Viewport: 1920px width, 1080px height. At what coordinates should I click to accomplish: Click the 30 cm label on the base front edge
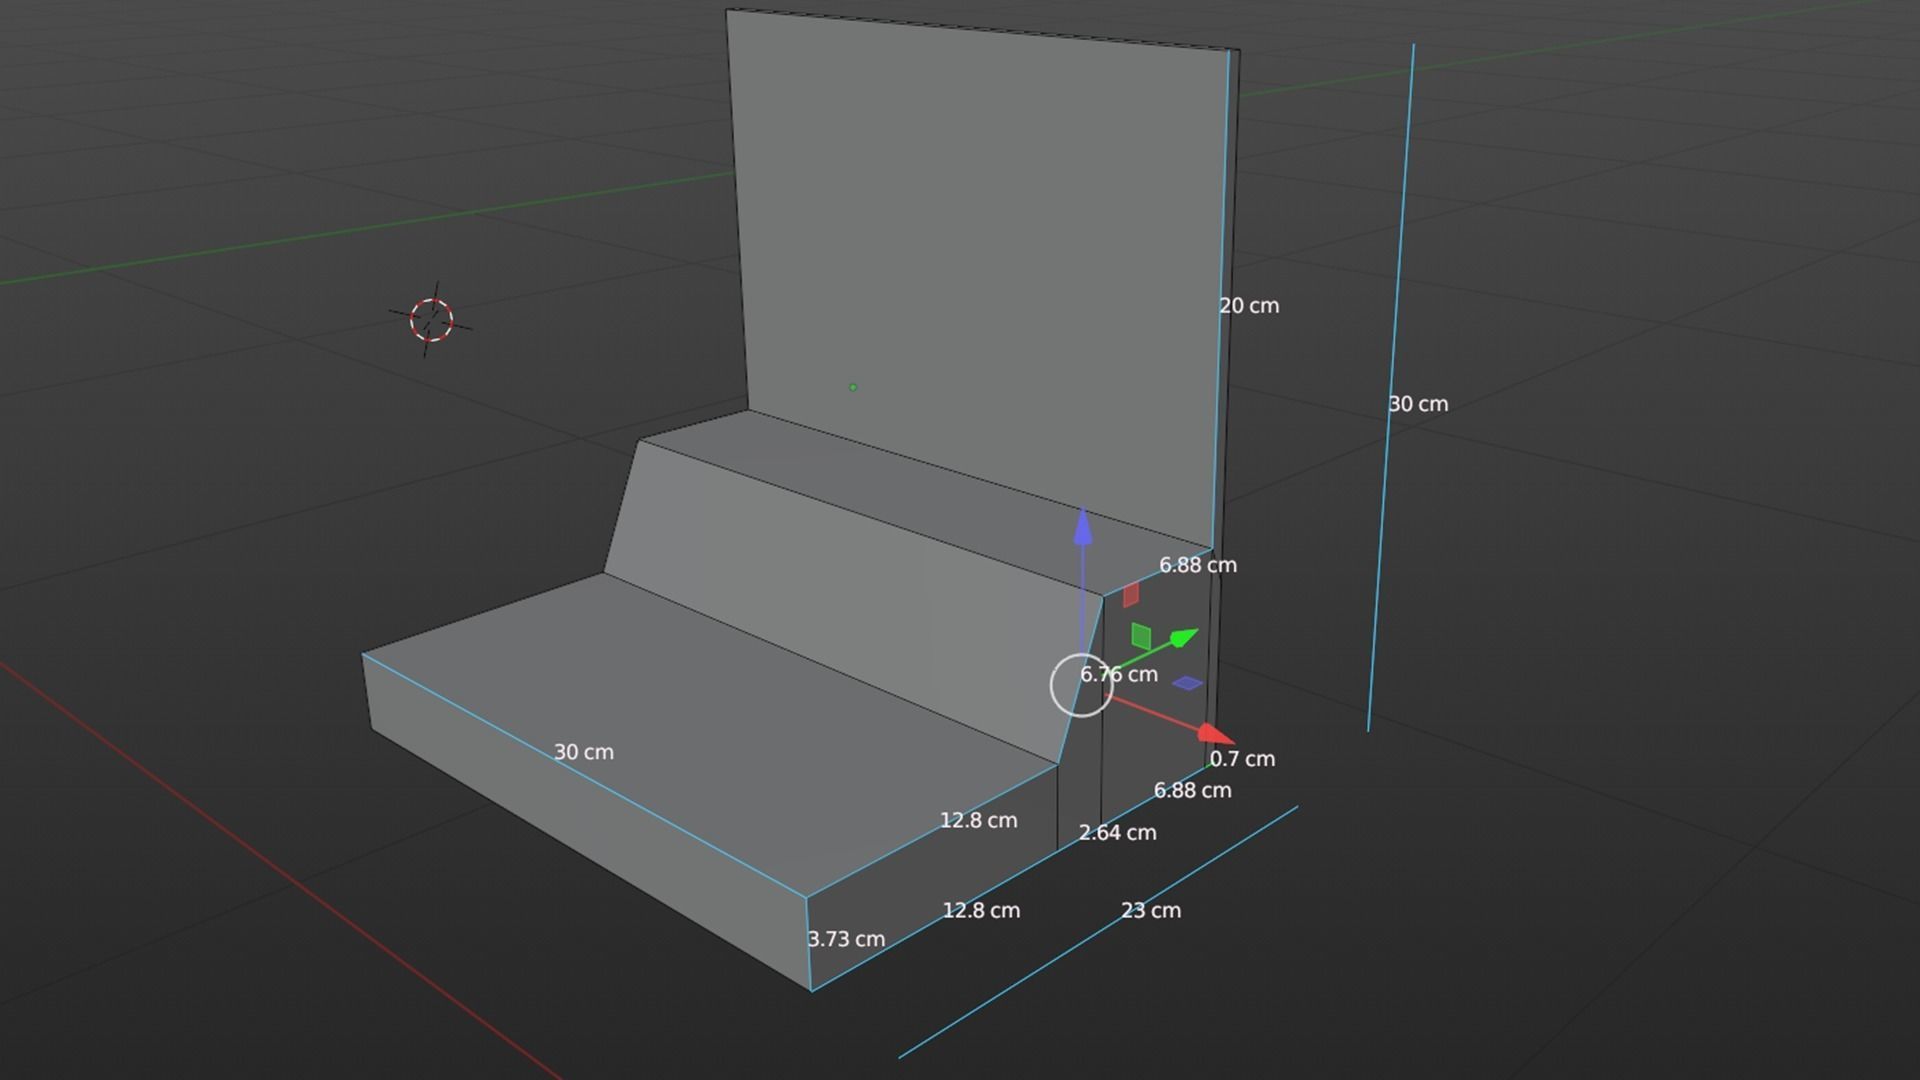coord(584,752)
